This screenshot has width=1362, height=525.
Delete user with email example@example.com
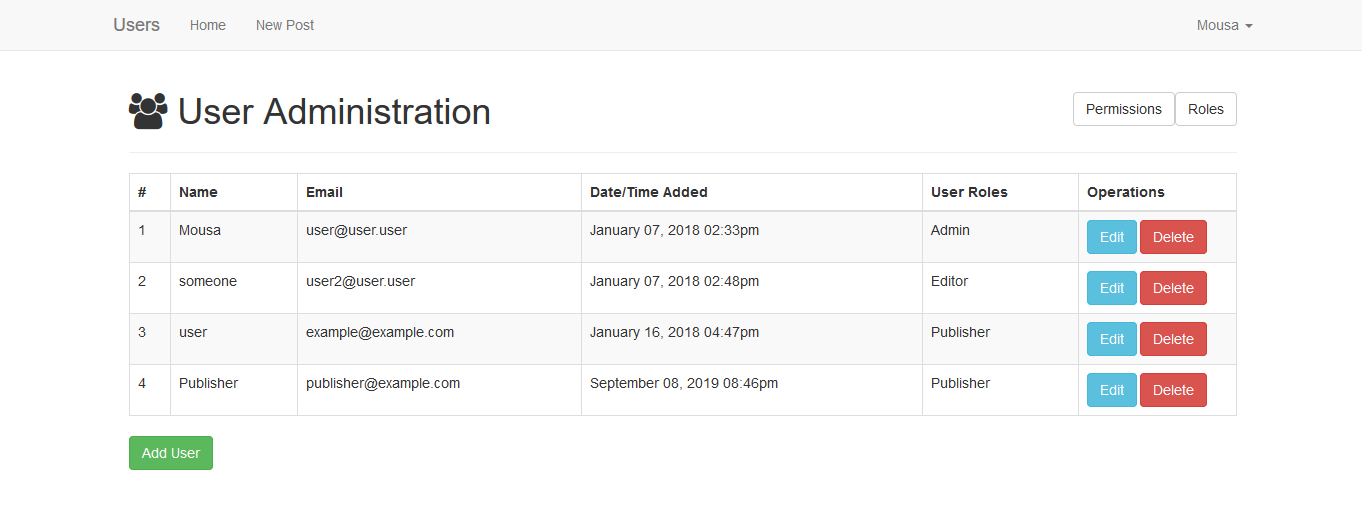(1173, 339)
